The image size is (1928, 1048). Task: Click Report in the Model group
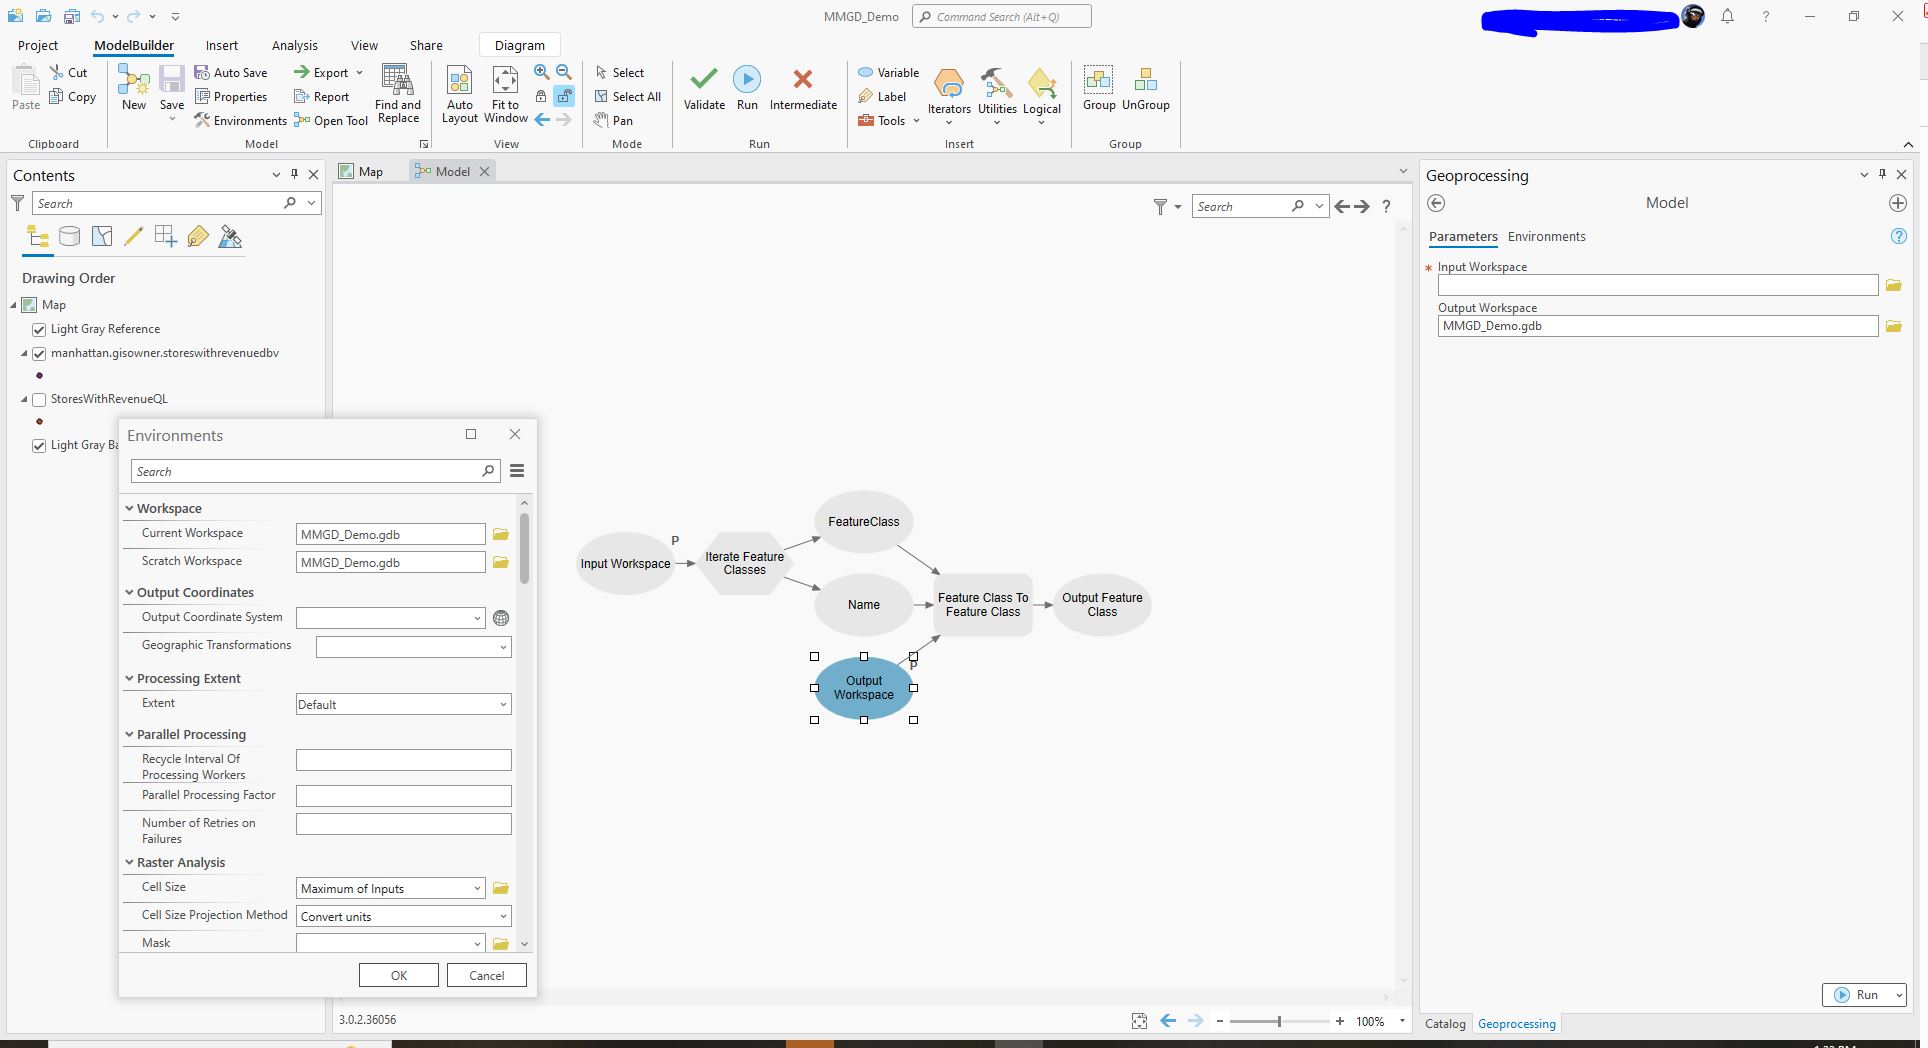321,96
